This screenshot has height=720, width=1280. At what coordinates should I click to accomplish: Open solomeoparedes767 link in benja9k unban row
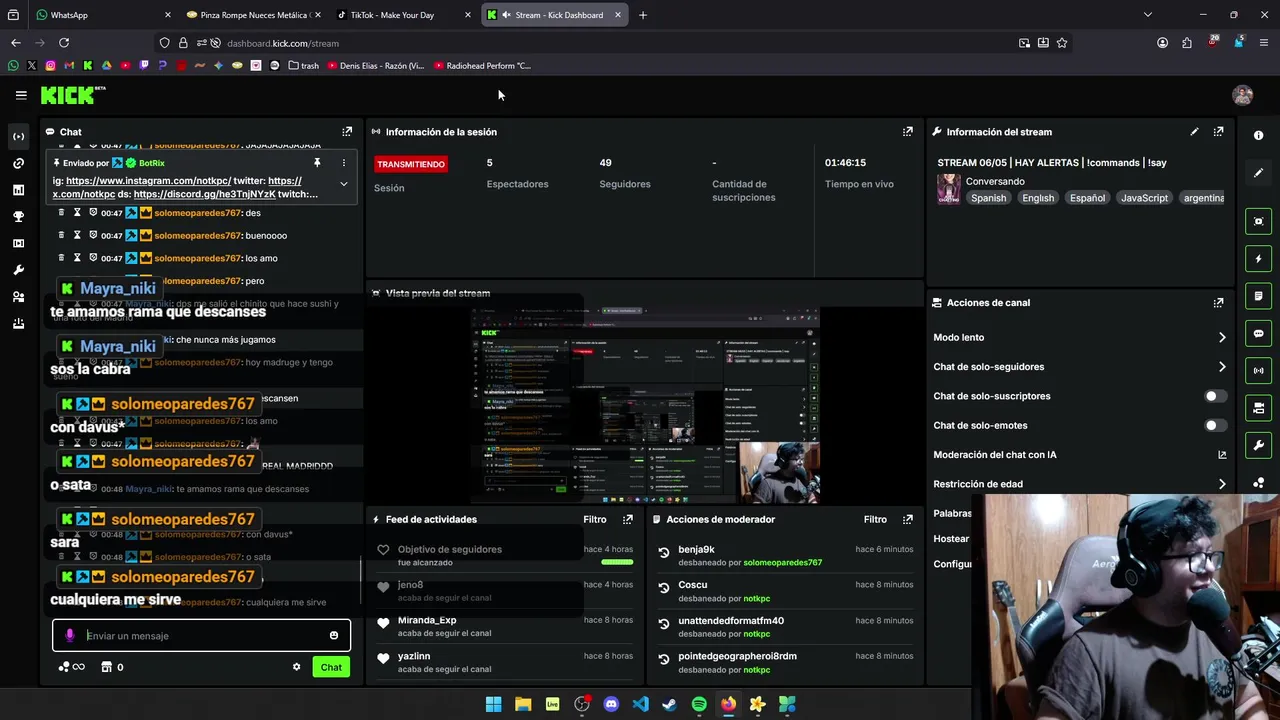point(782,563)
